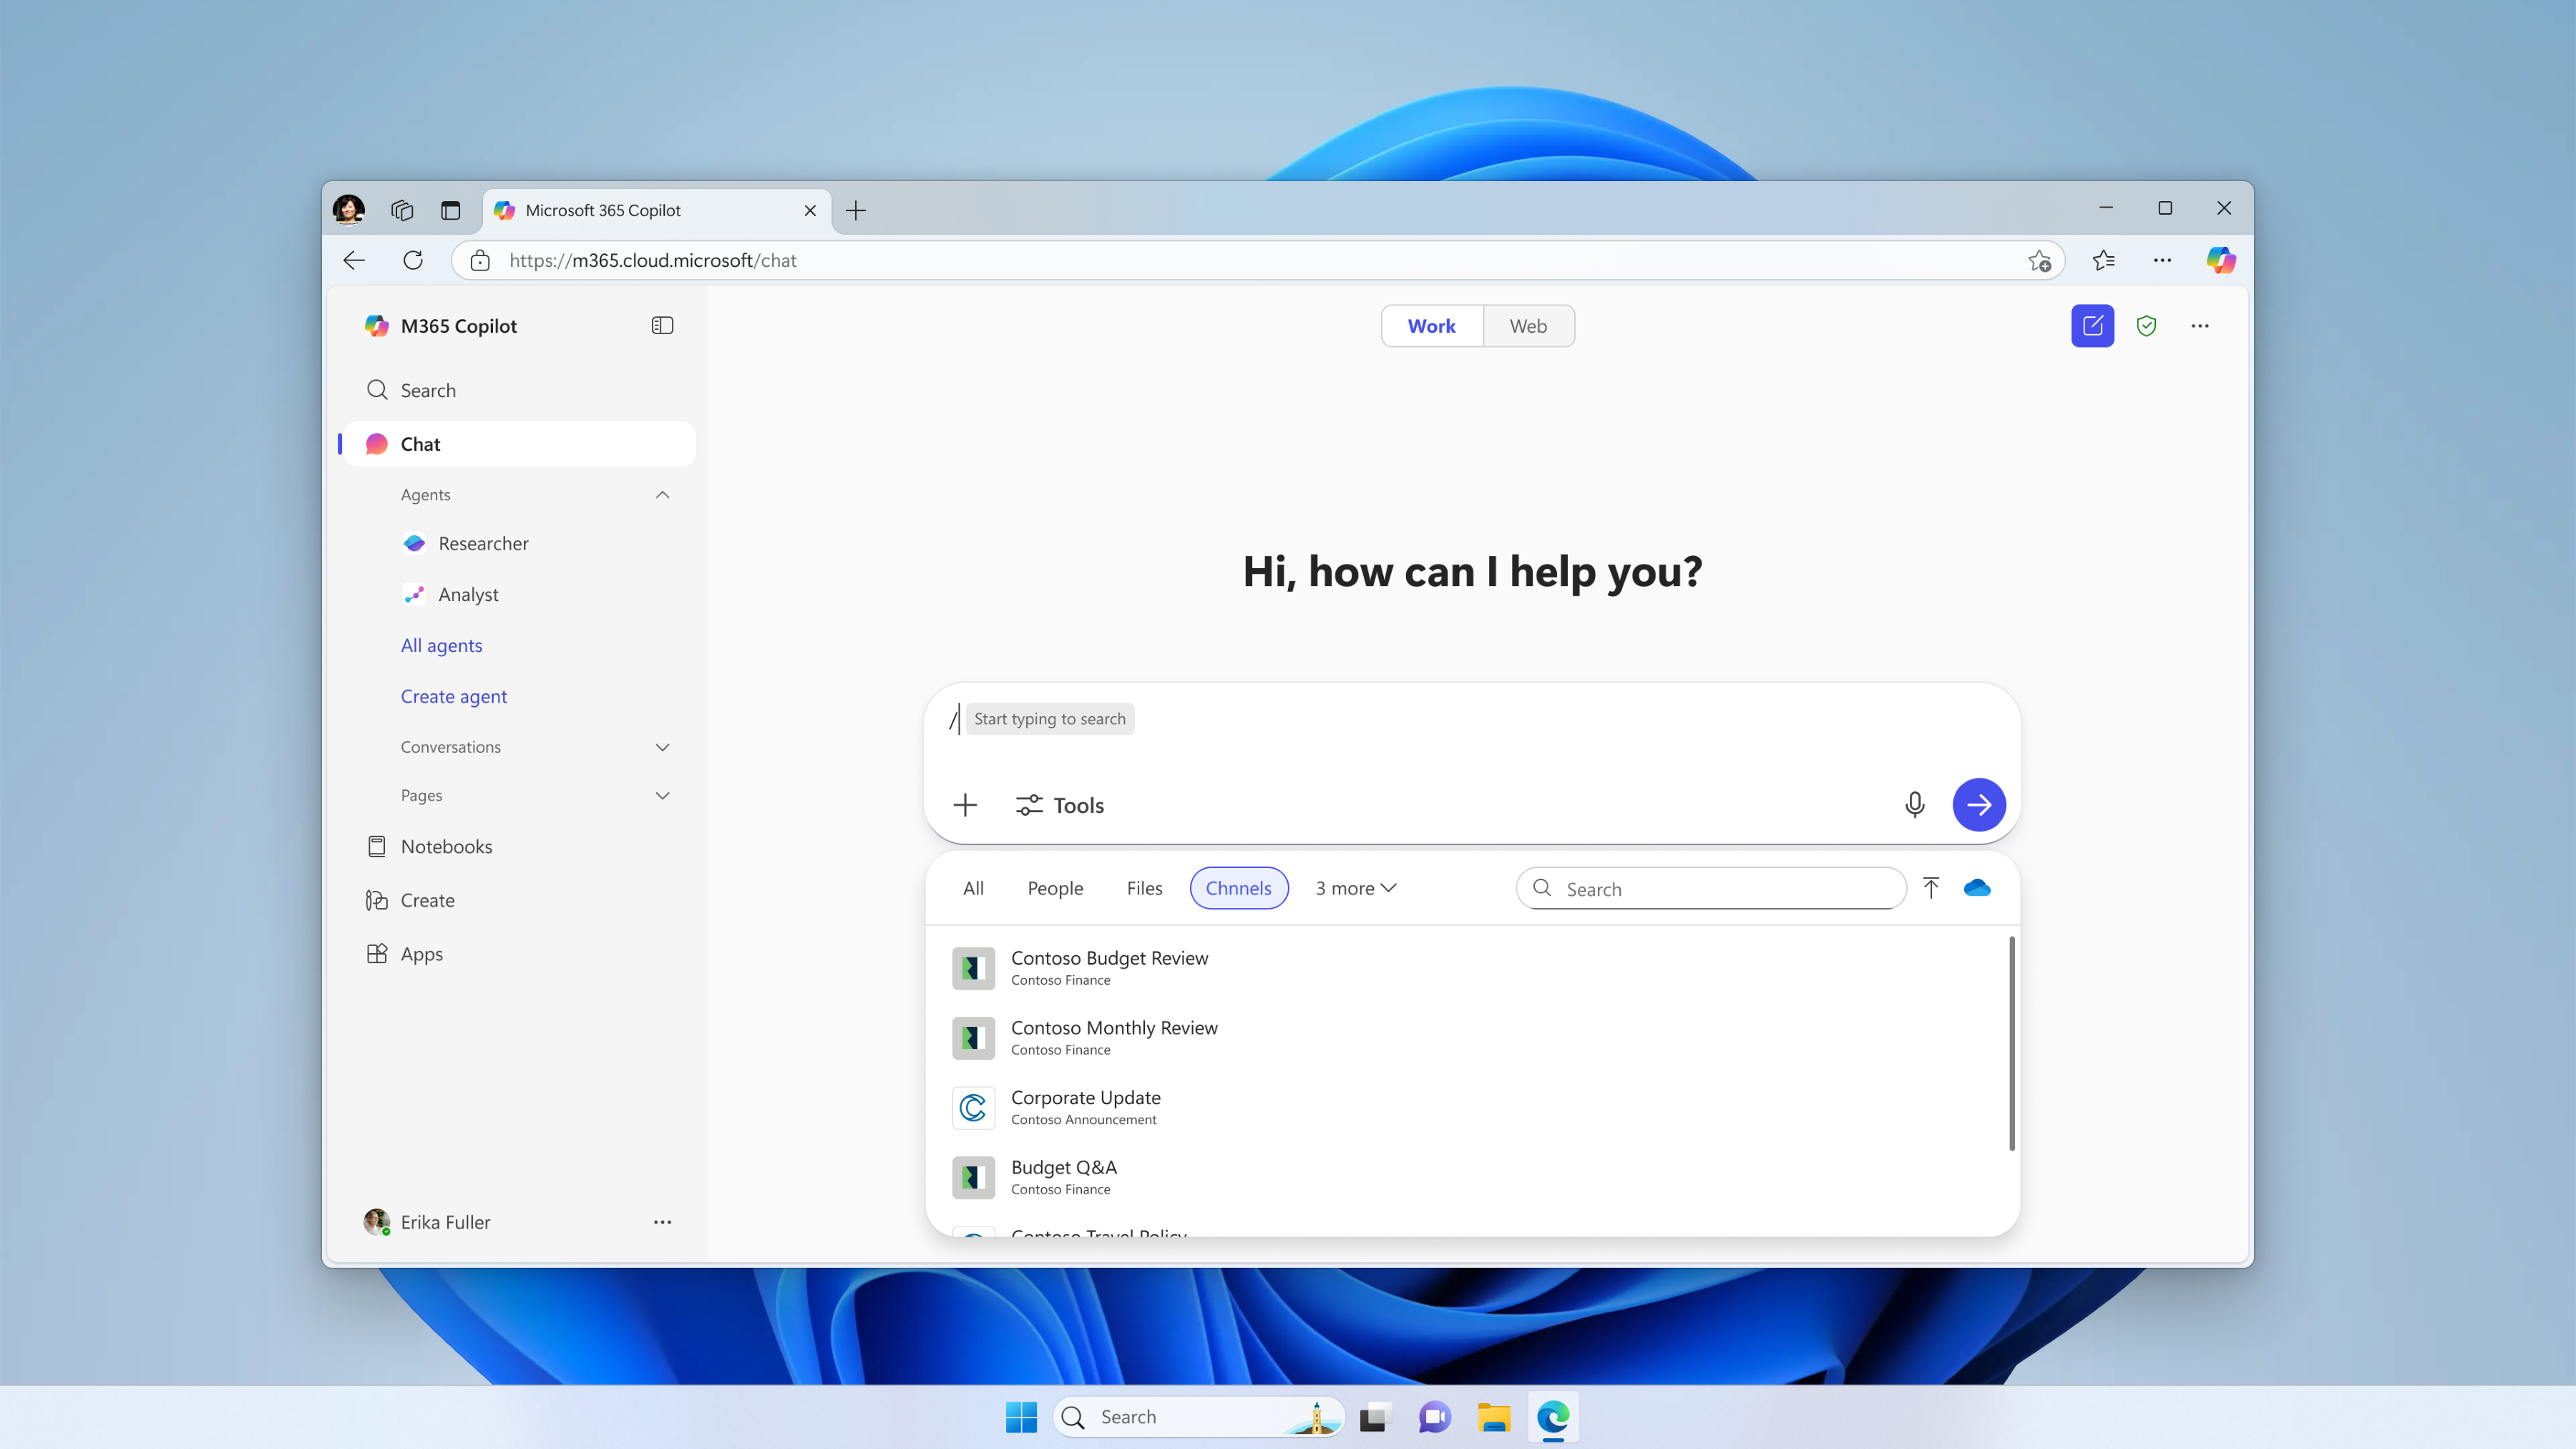Image resolution: width=2576 pixels, height=1449 pixels.
Task: Click the Create agent link
Action: point(453,696)
